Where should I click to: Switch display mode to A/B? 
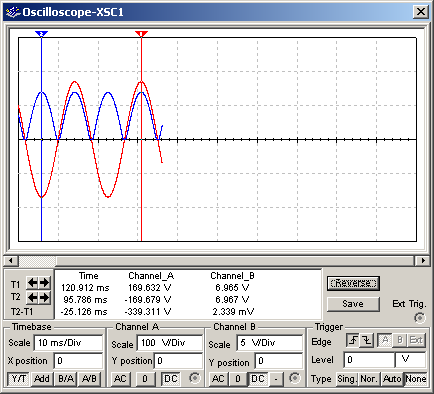point(89,379)
